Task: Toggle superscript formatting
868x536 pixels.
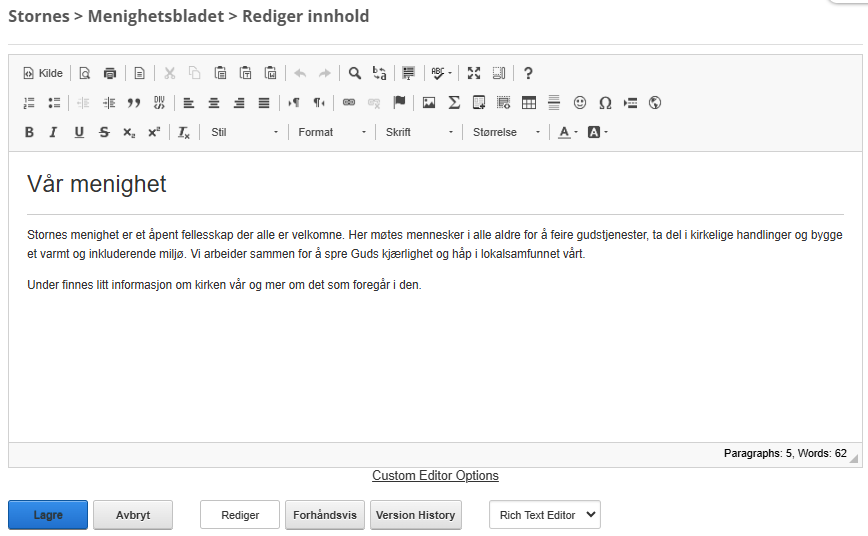Action: pos(154,132)
